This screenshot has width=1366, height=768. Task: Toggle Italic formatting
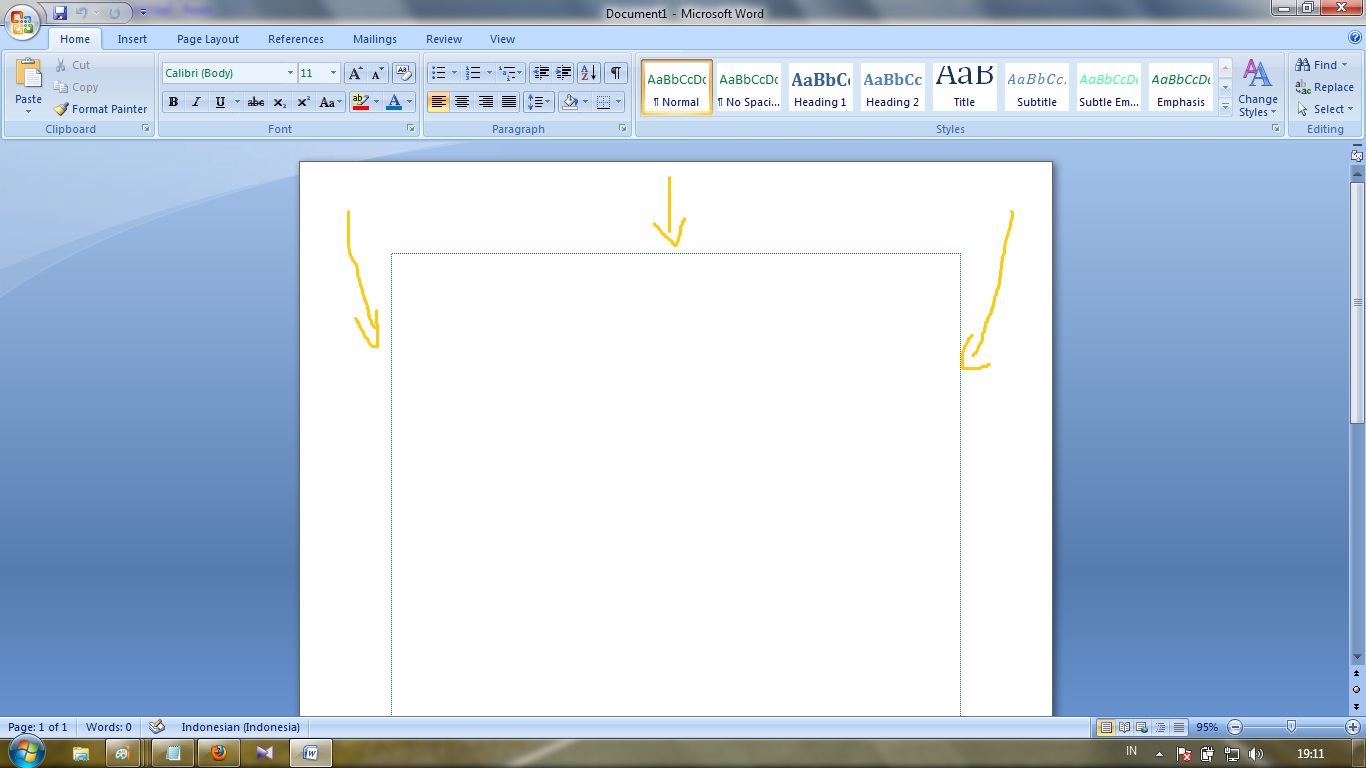point(196,102)
